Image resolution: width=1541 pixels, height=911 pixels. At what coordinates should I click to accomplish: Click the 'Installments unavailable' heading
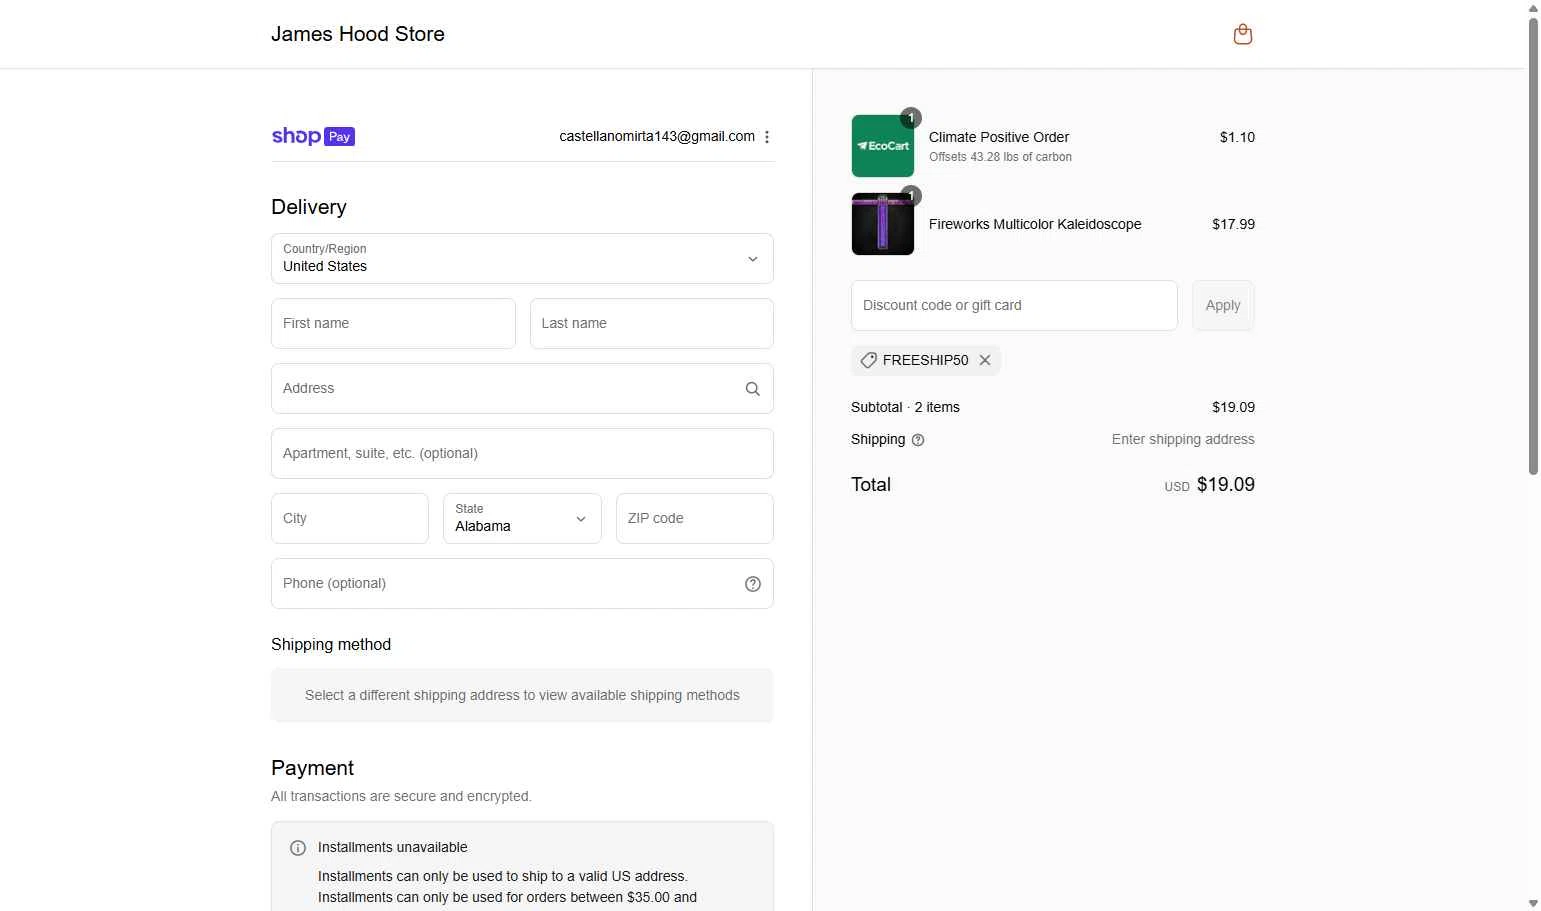pyautogui.click(x=393, y=848)
